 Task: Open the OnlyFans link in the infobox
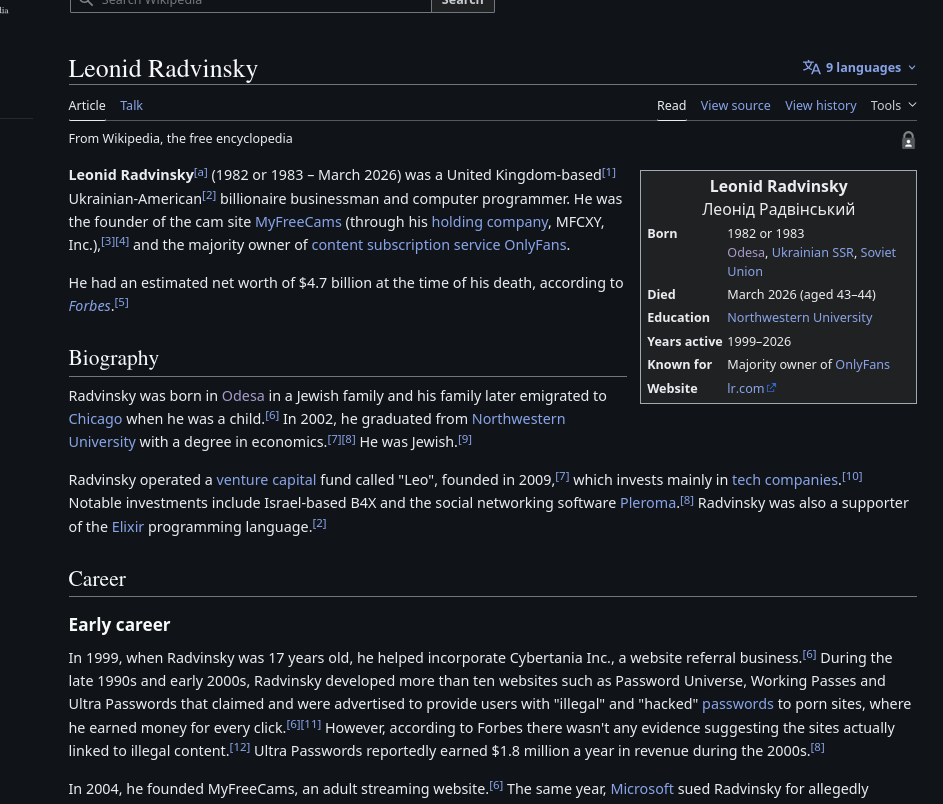click(862, 364)
